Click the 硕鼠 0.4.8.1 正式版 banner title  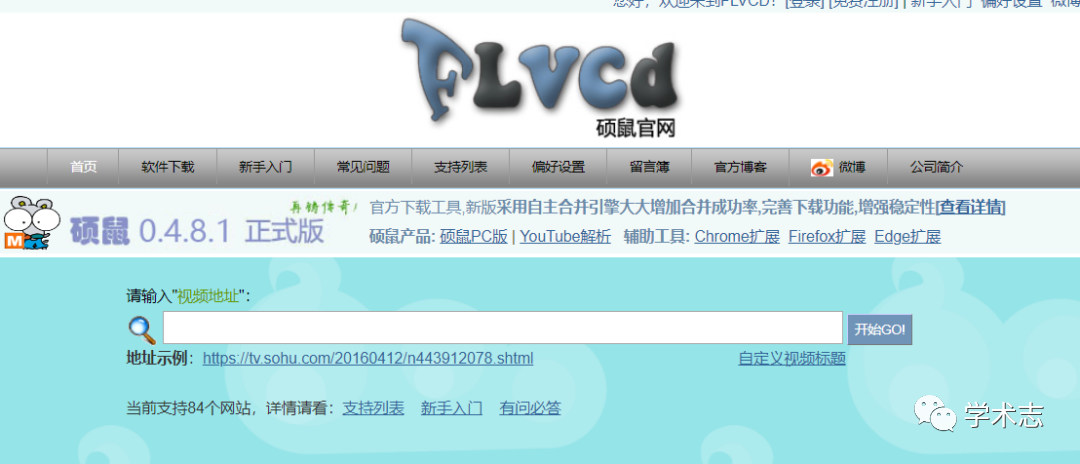pos(197,232)
